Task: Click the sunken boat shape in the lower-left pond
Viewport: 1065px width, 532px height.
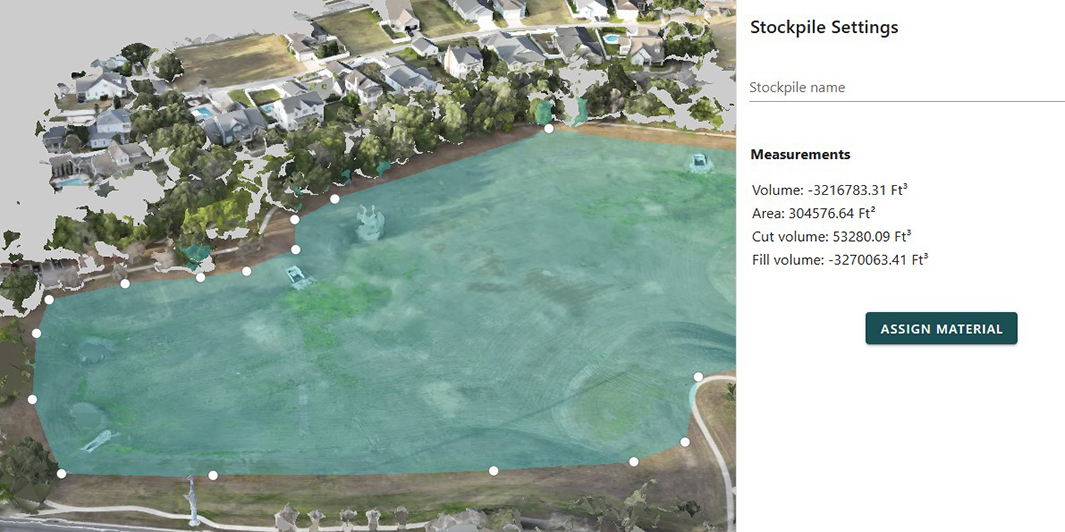Action: (100, 440)
